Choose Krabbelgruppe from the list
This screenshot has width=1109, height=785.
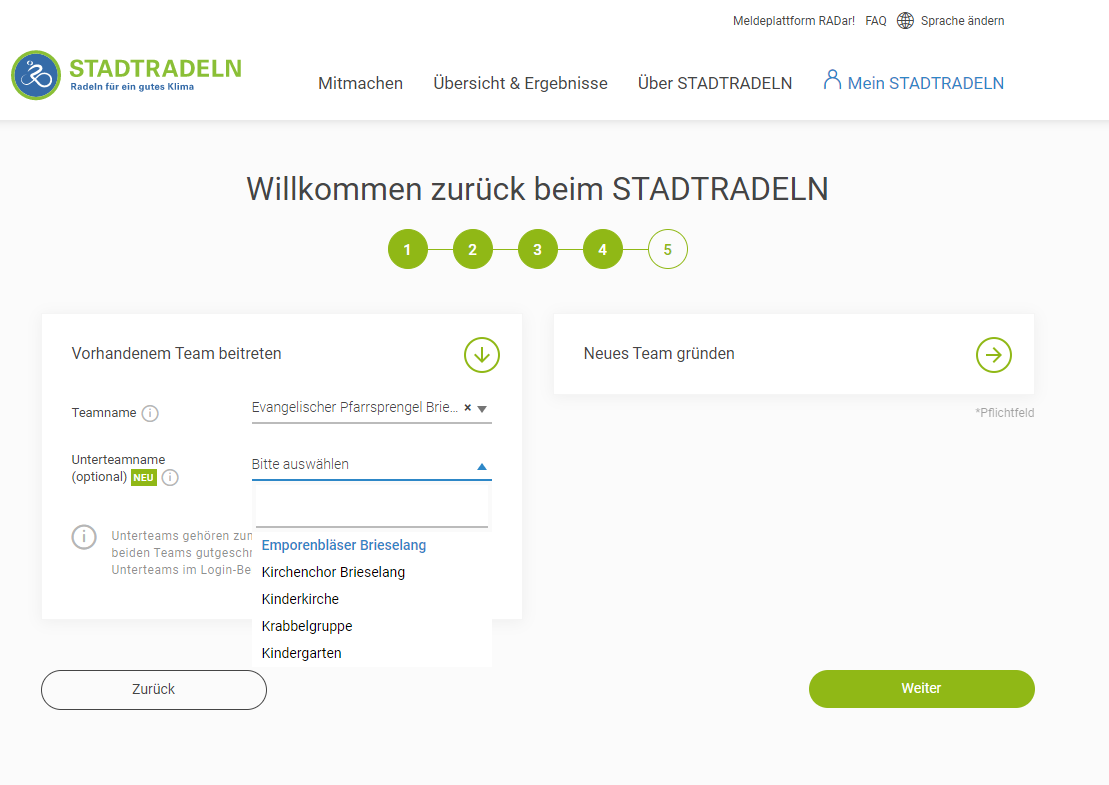307,626
